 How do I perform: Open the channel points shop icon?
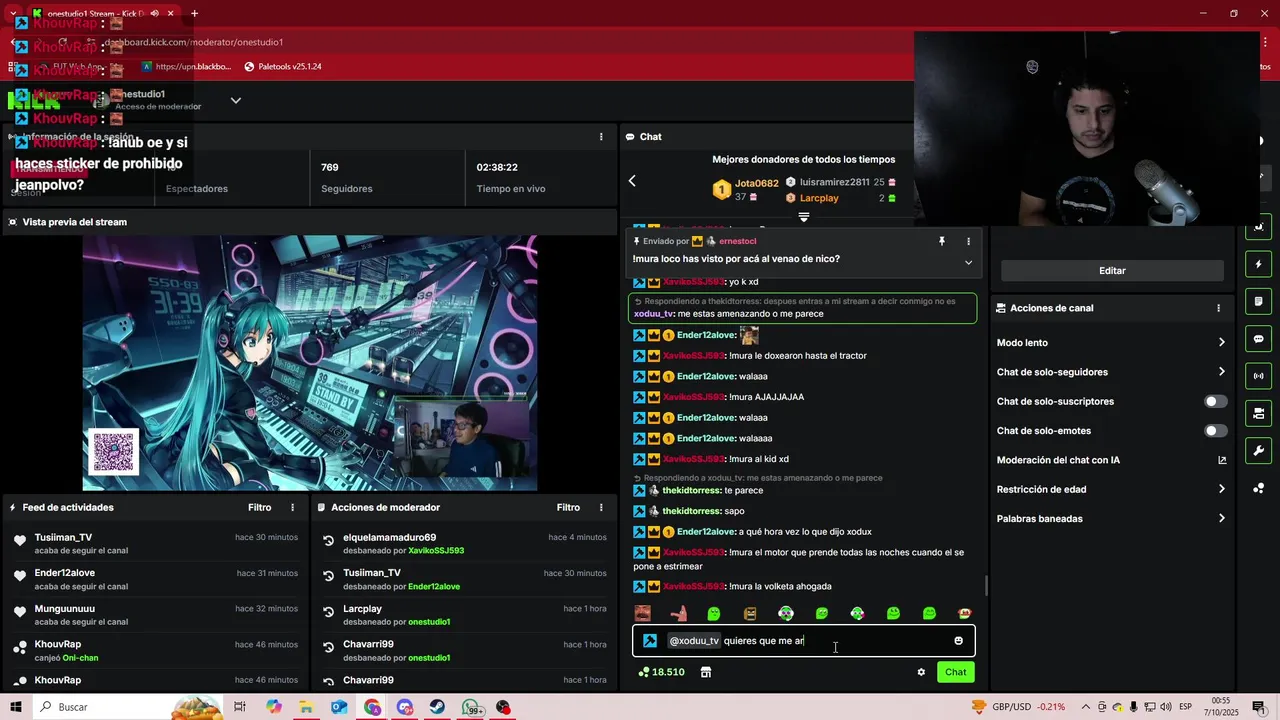click(x=706, y=672)
